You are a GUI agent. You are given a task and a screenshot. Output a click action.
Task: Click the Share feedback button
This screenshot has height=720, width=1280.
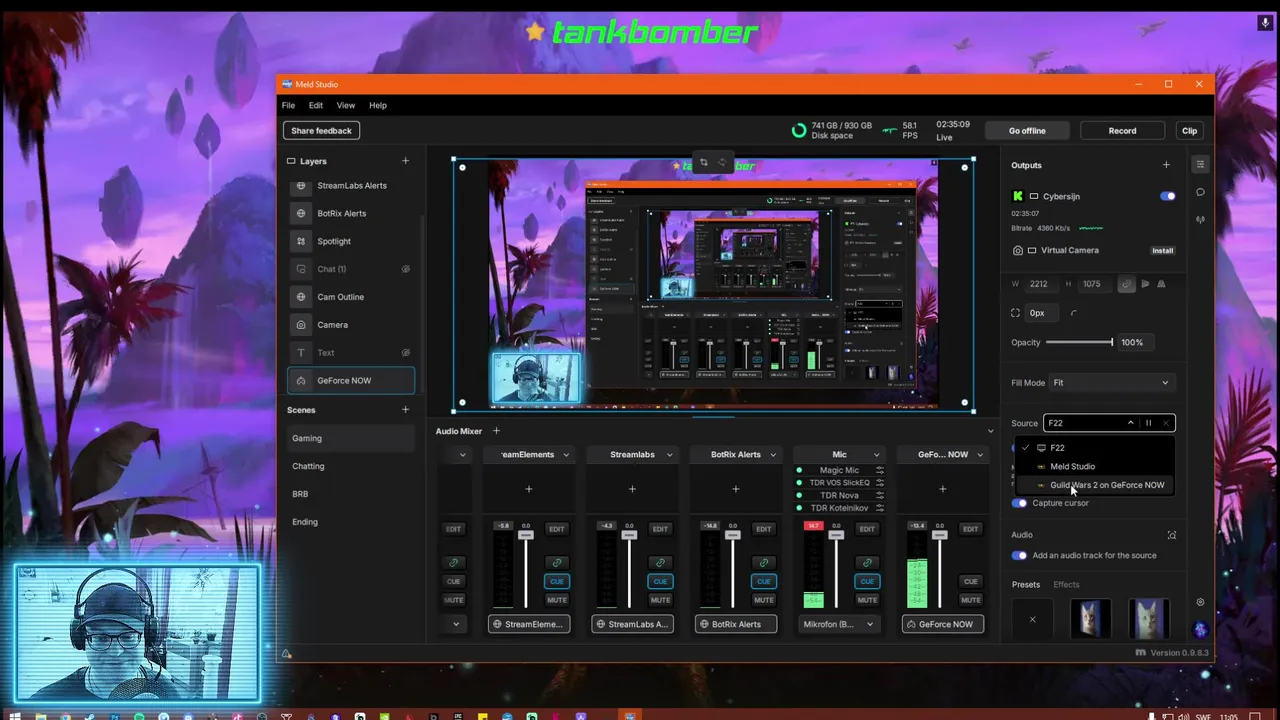point(321,131)
